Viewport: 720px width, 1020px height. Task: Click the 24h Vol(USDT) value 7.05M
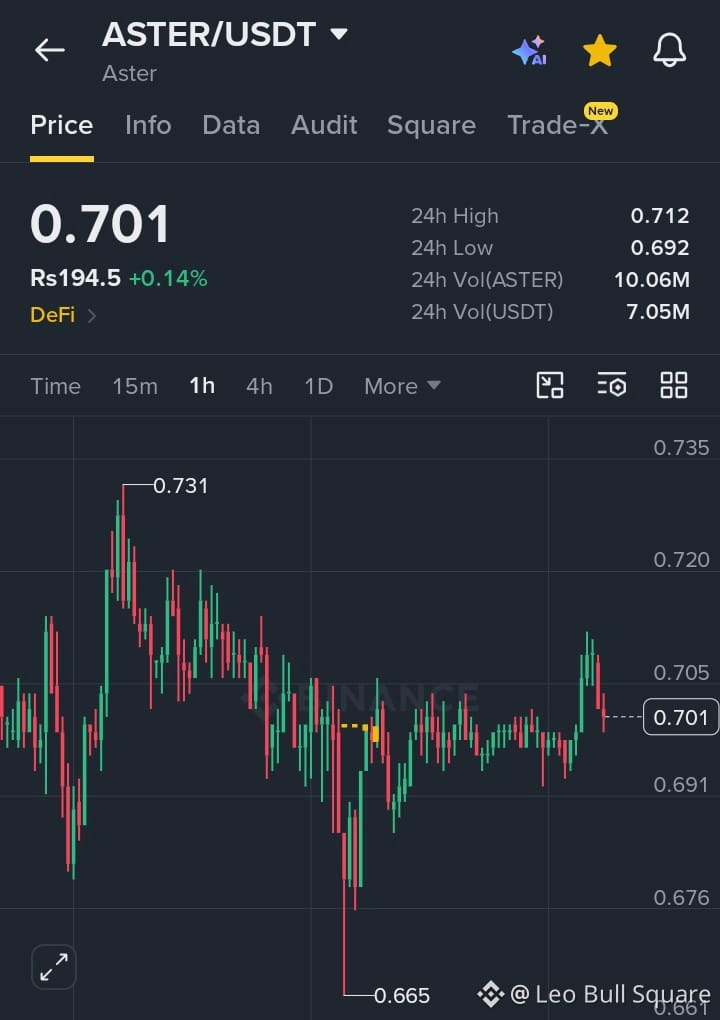(x=658, y=312)
